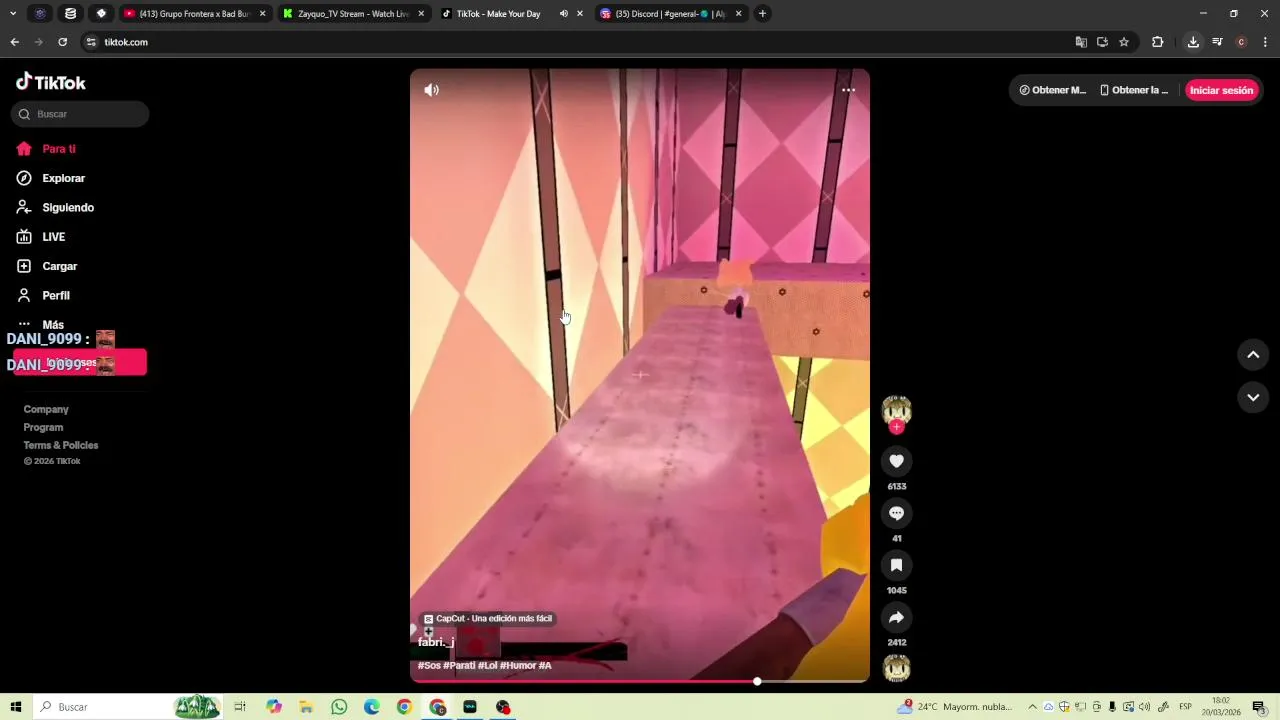Mute TikTok tab via speaker icon
The height and width of the screenshot is (720, 1280).
(x=564, y=14)
